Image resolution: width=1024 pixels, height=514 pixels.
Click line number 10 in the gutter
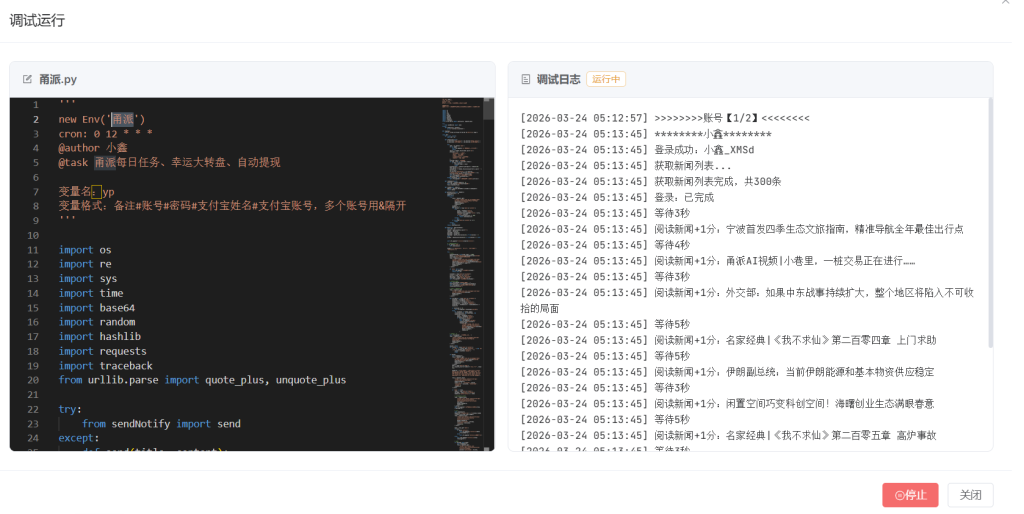(x=33, y=235)
